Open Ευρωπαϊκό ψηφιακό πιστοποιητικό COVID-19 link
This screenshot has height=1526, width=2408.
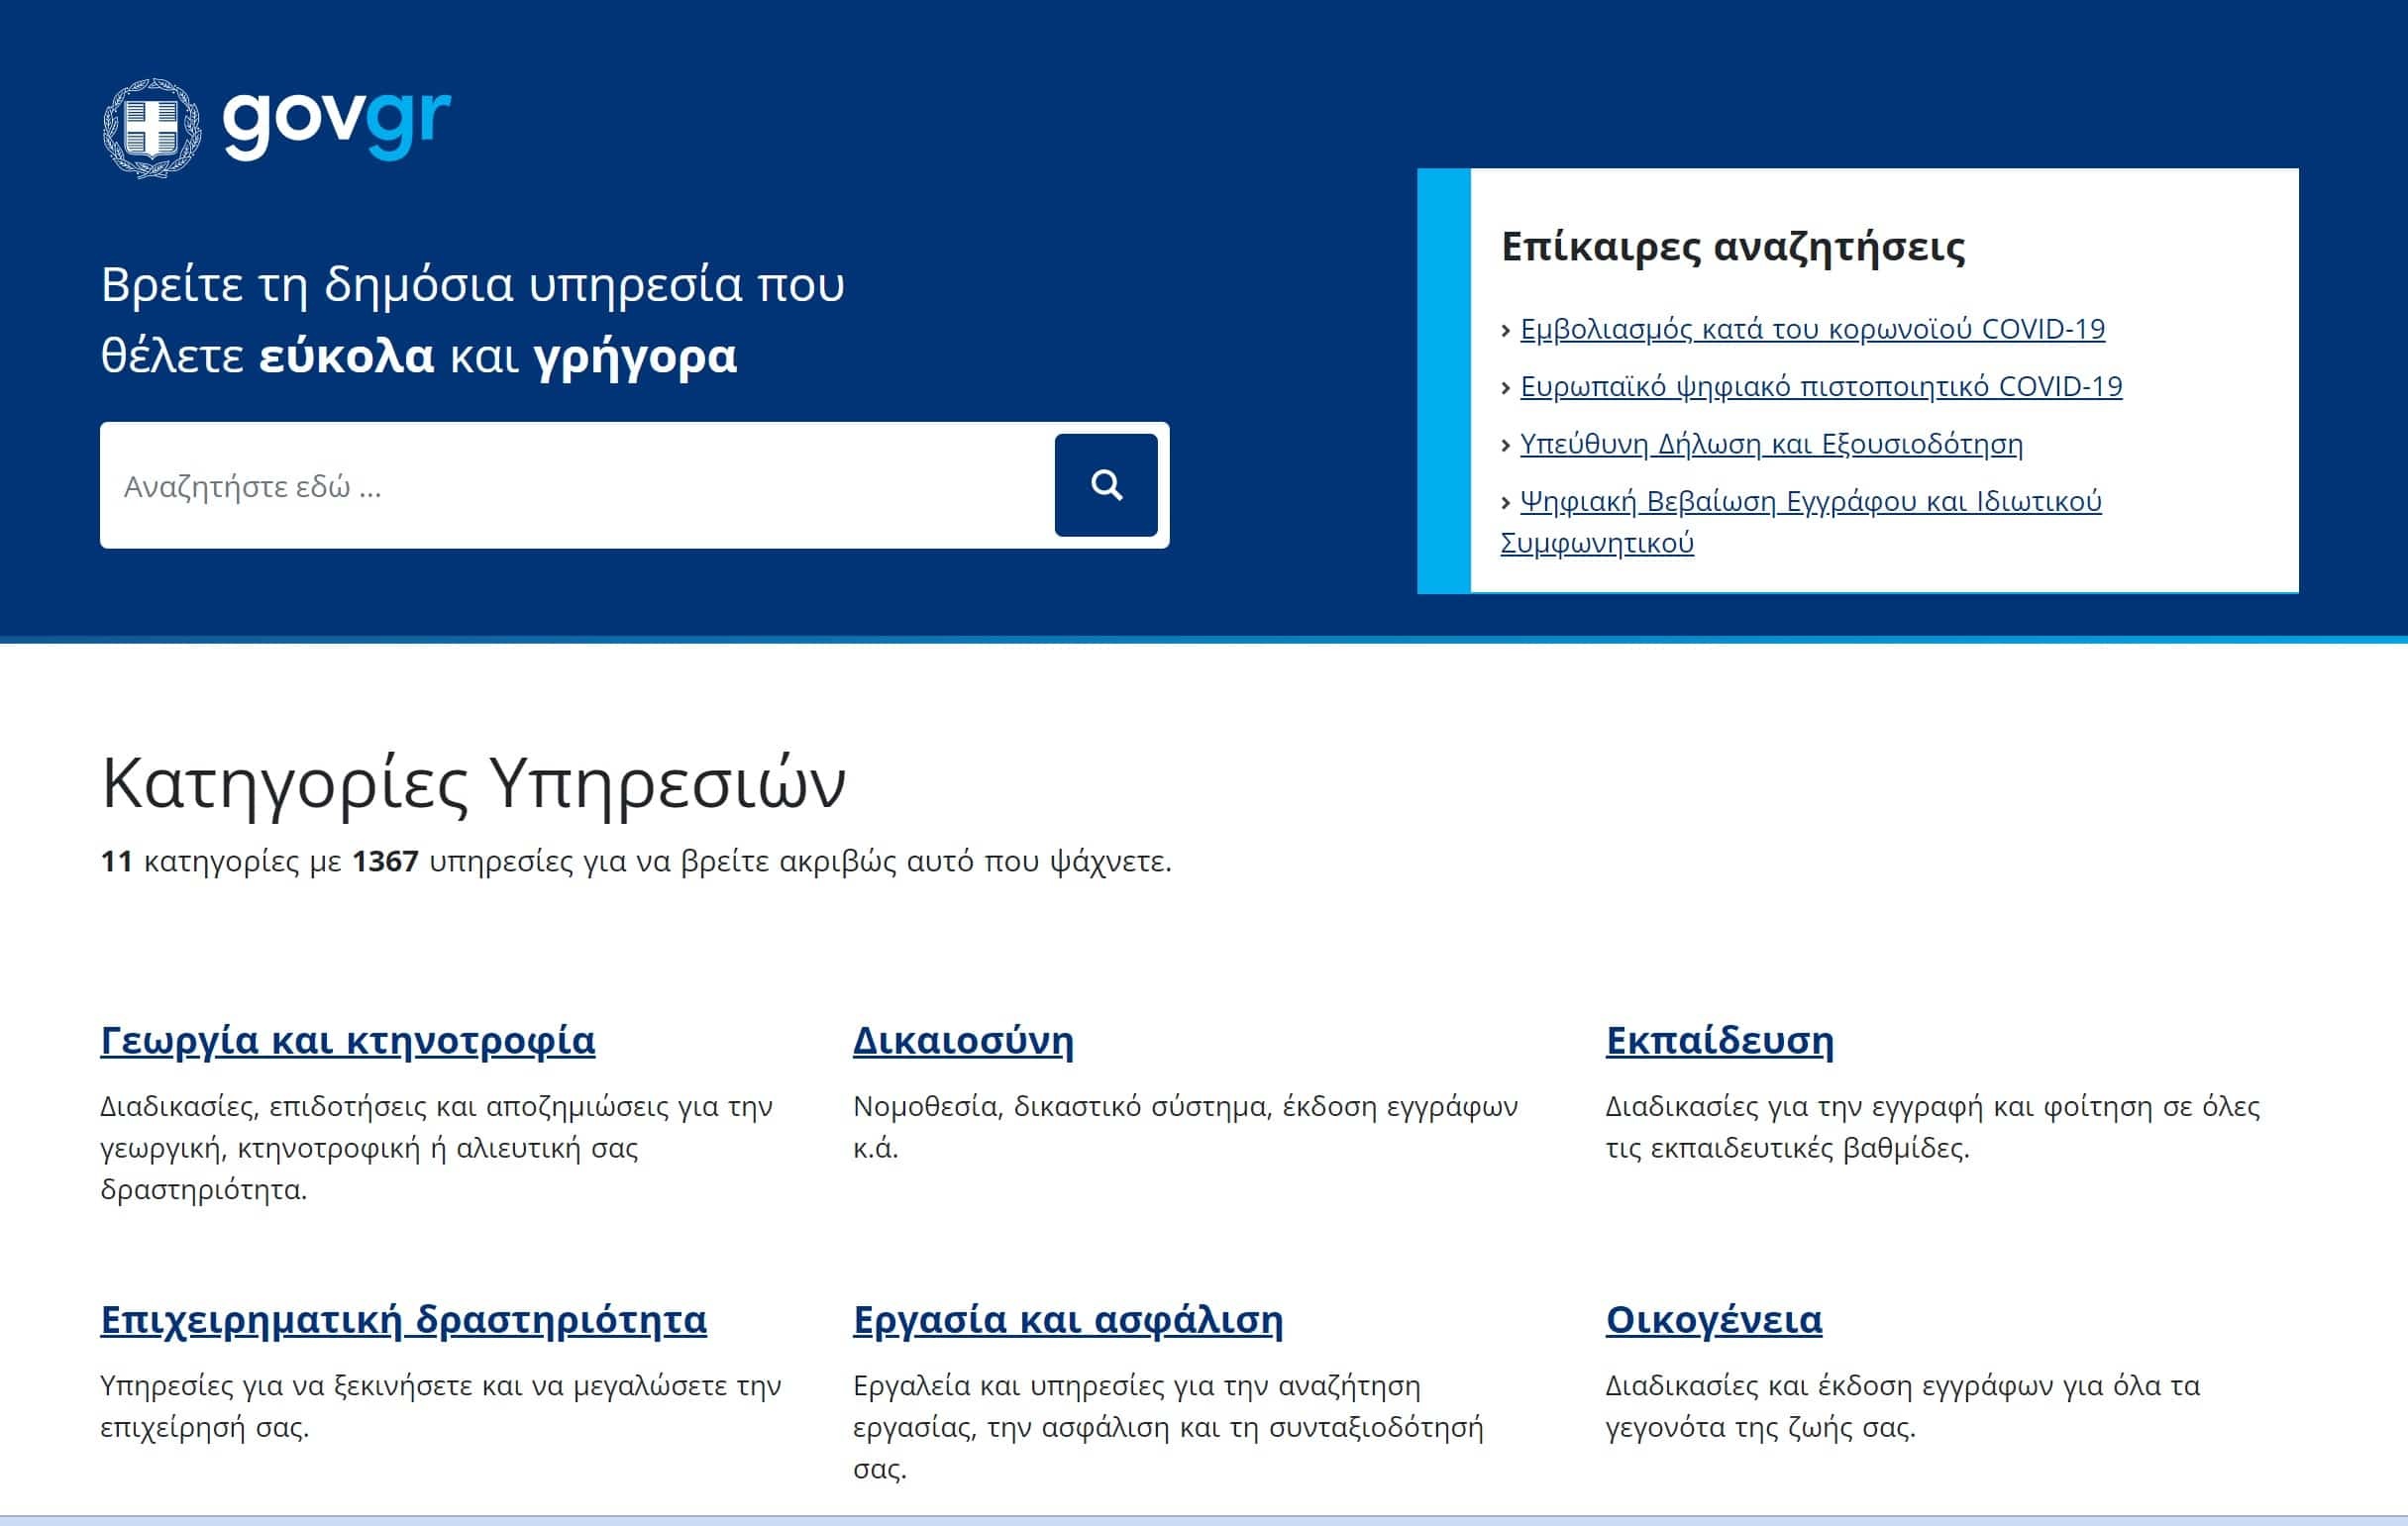[x=1820, y=386]
